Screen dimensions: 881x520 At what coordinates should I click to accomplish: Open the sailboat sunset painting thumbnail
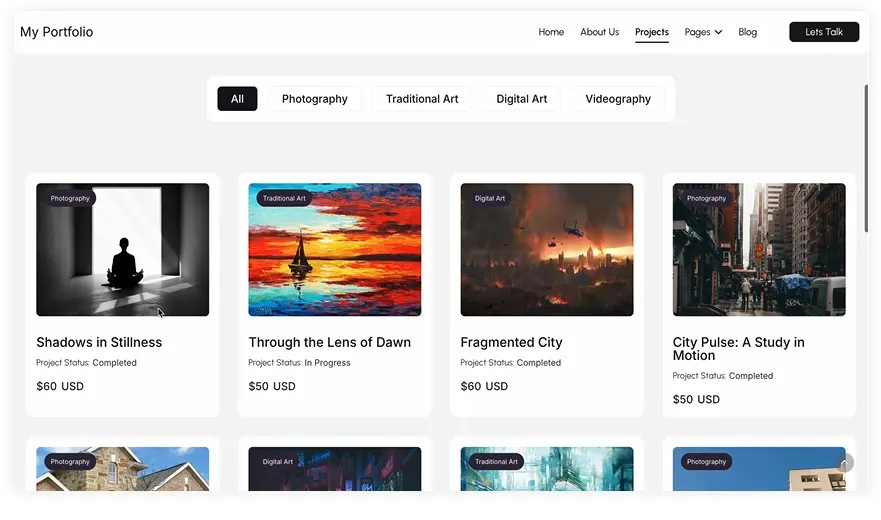[x=334, y=250]
